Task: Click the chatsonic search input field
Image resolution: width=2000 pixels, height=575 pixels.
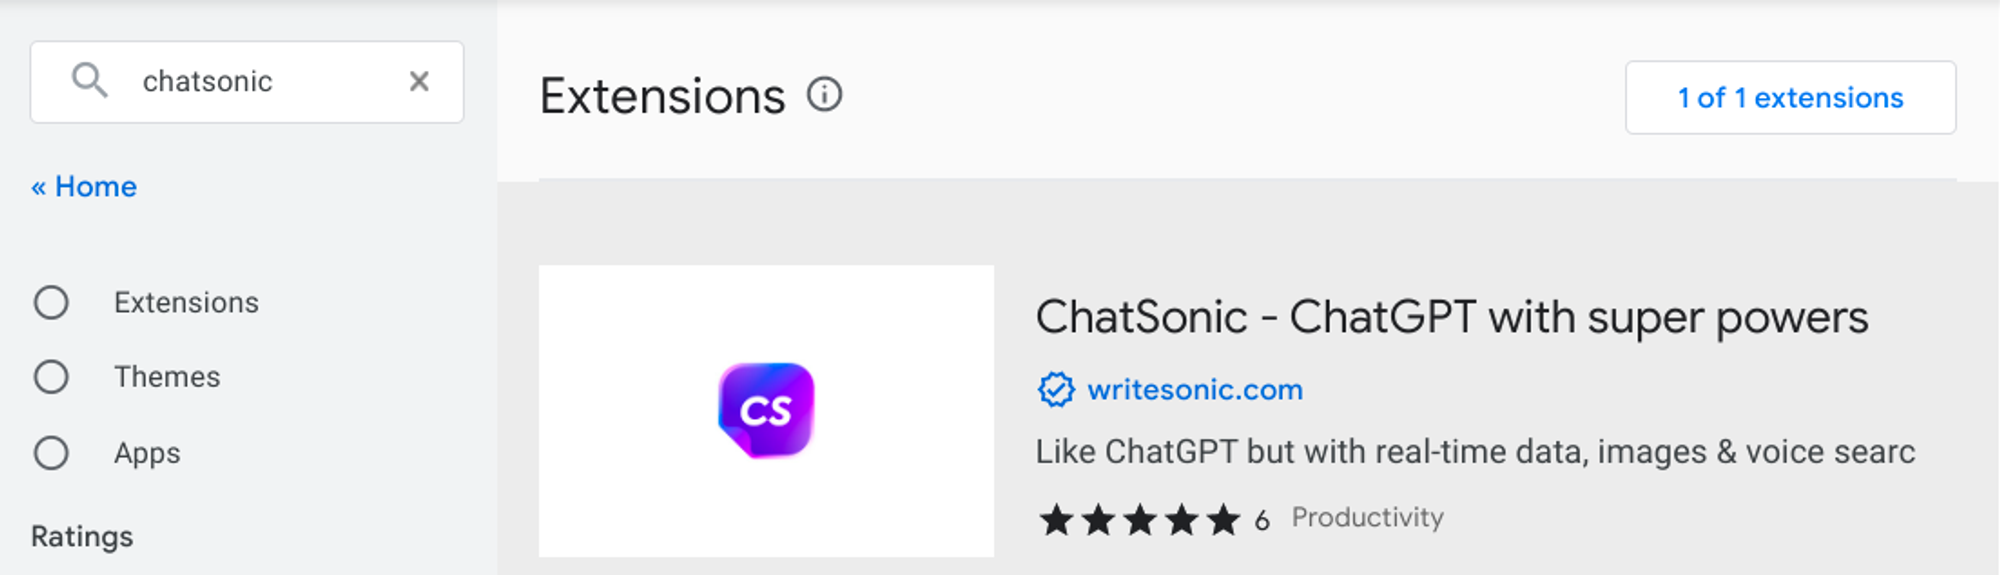Action: [260, 81]
